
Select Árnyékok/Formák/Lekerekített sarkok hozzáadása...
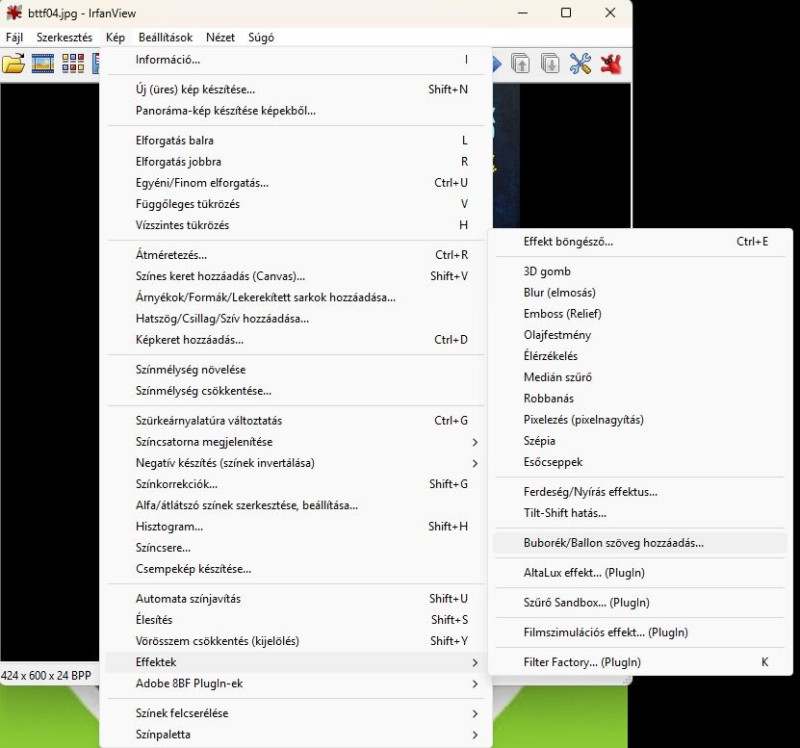coord(296,297)
